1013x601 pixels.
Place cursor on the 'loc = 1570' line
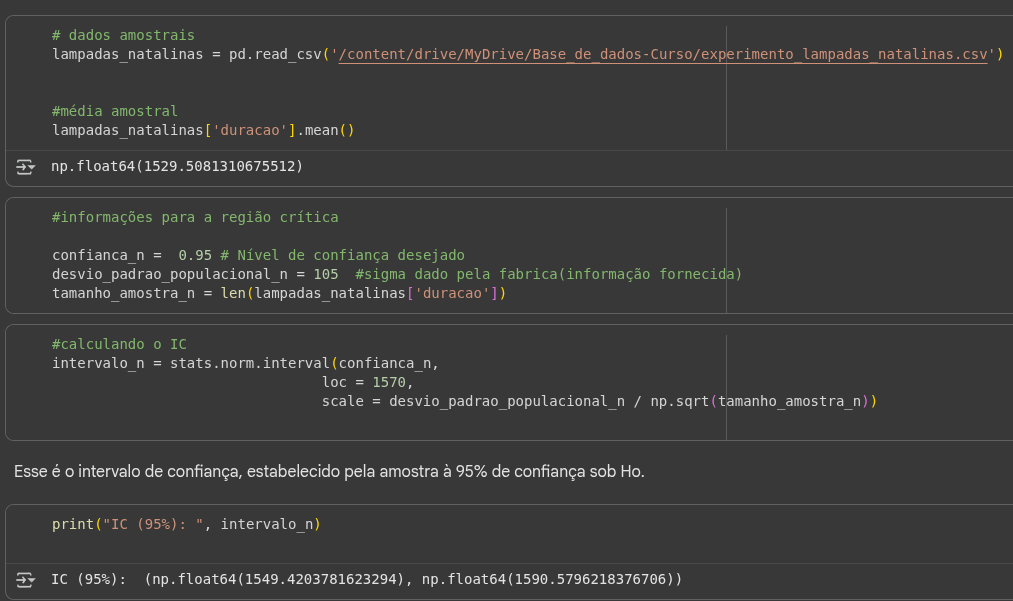pos(367,382)
